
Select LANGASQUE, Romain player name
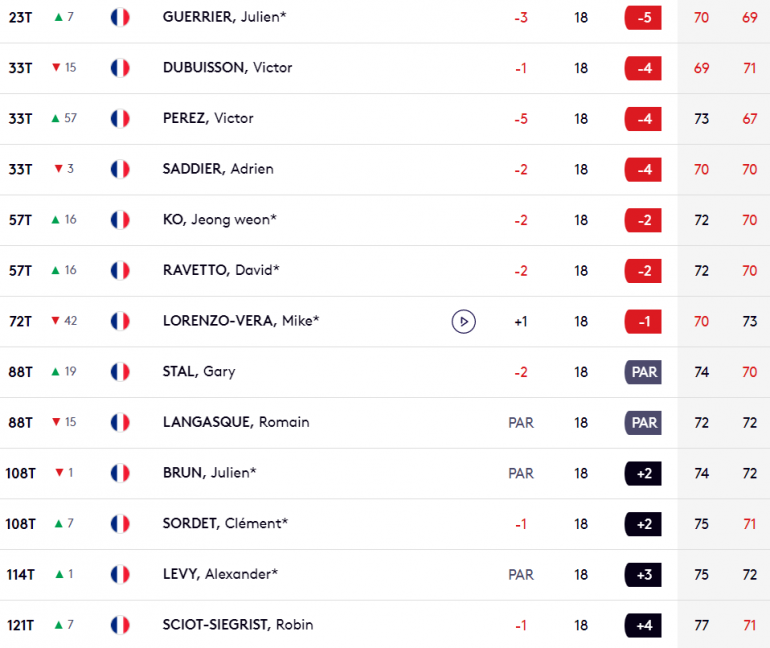(x=236, y=422)
